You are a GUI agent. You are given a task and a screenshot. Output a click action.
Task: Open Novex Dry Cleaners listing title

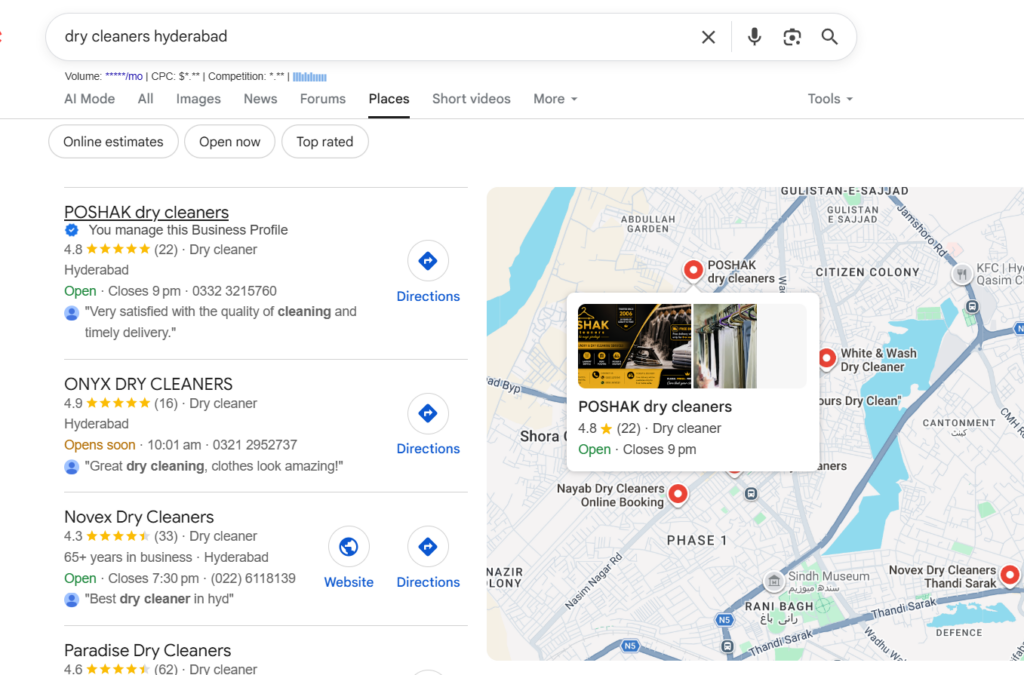139,517
